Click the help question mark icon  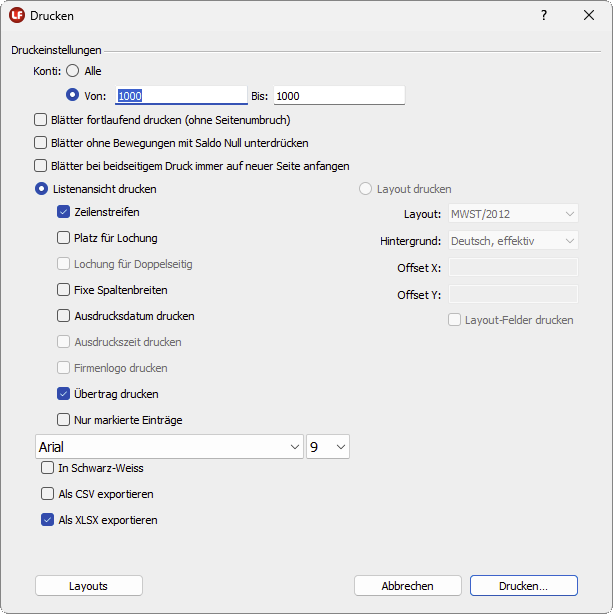click(544, 16)
